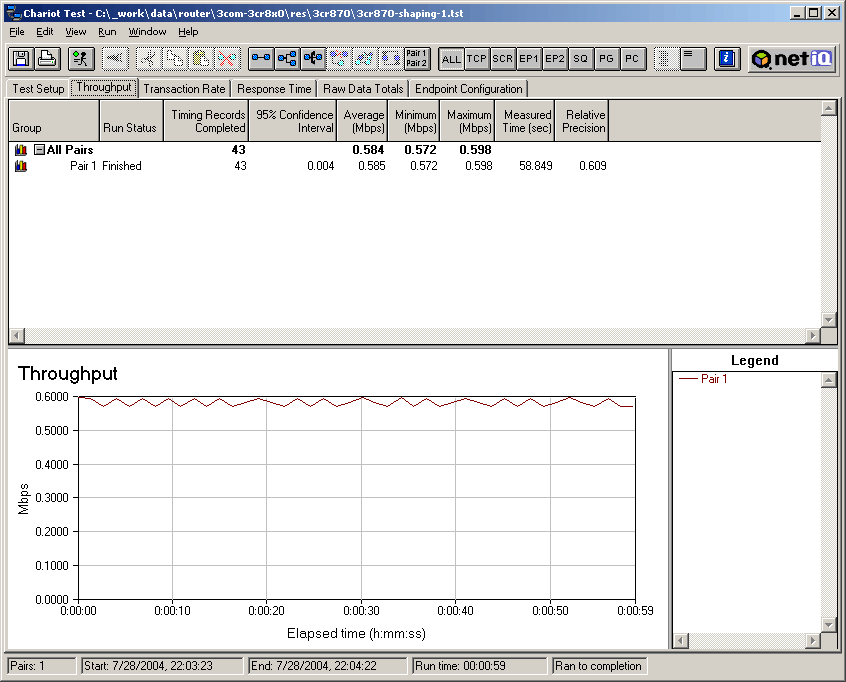Click the NetIQ logo button
This screenshot has width=846, height=682.
click(x=791, y=59)
